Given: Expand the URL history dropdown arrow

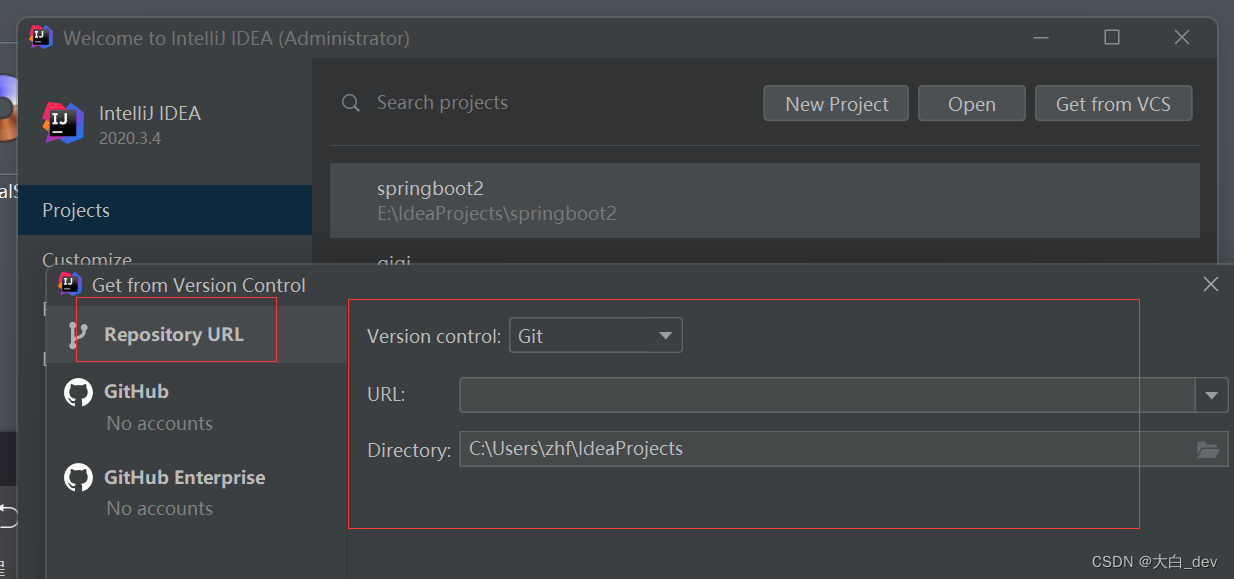Looking at the screenshot, I should [x=1212, y=395].
